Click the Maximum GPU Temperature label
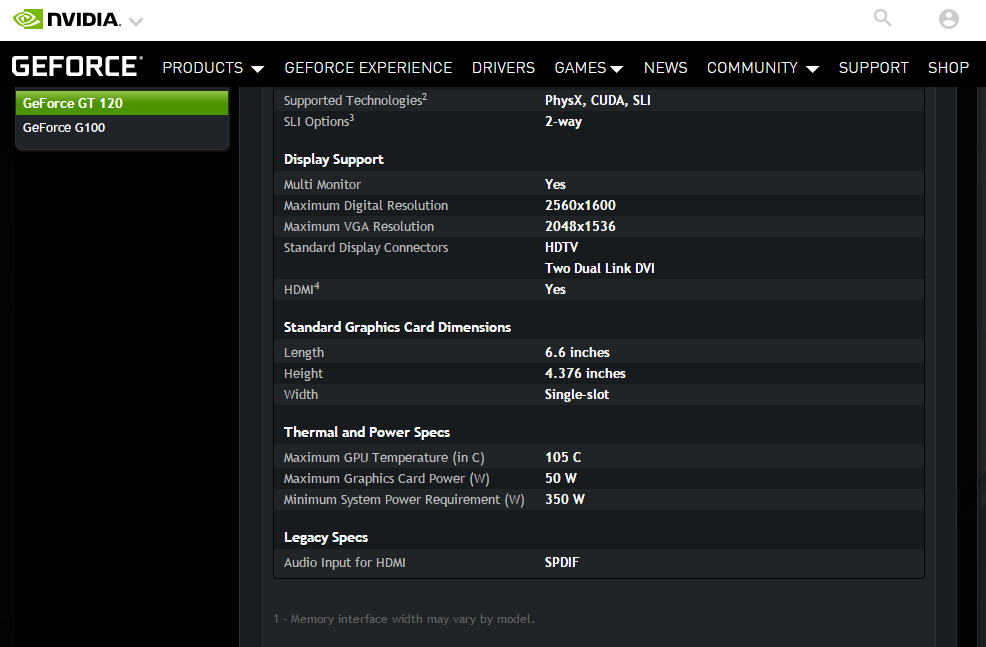The width and height of the screenshot is (986, 647). [x=384, y=458]
